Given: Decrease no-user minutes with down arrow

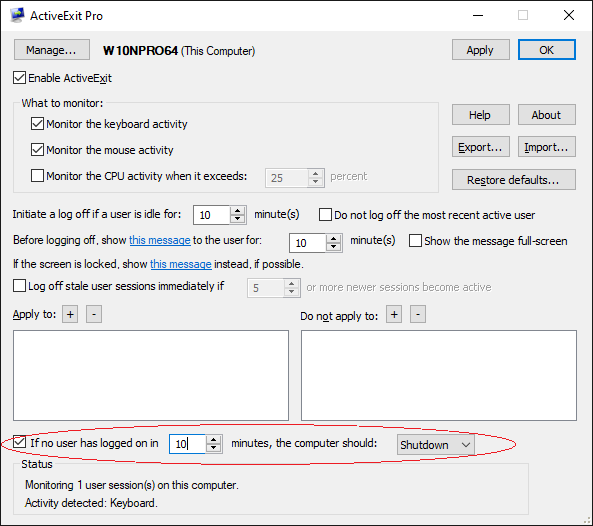Looking at the screenshot, I should coord(214,448).
